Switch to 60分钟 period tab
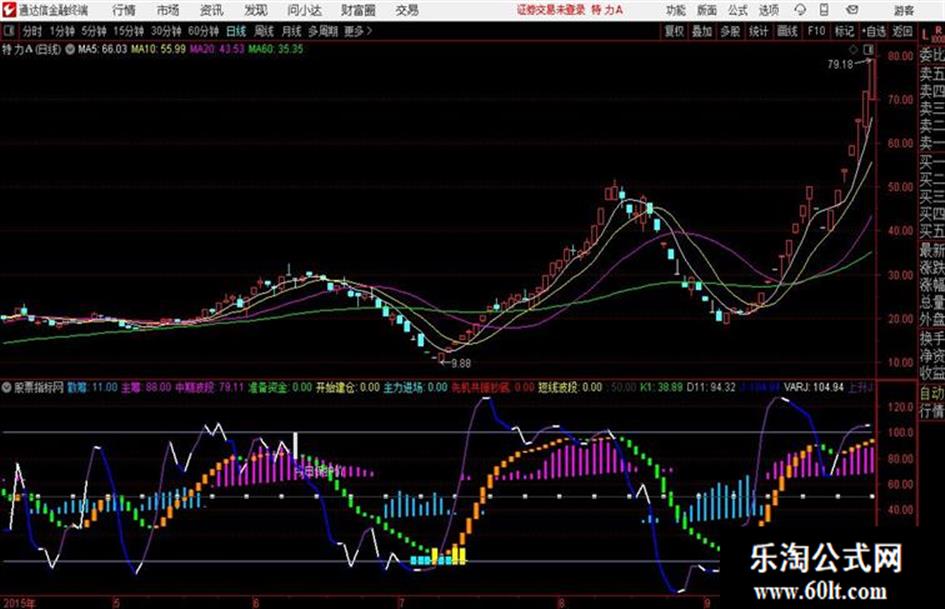Viewport: 945px width, 609px height. 203,31
